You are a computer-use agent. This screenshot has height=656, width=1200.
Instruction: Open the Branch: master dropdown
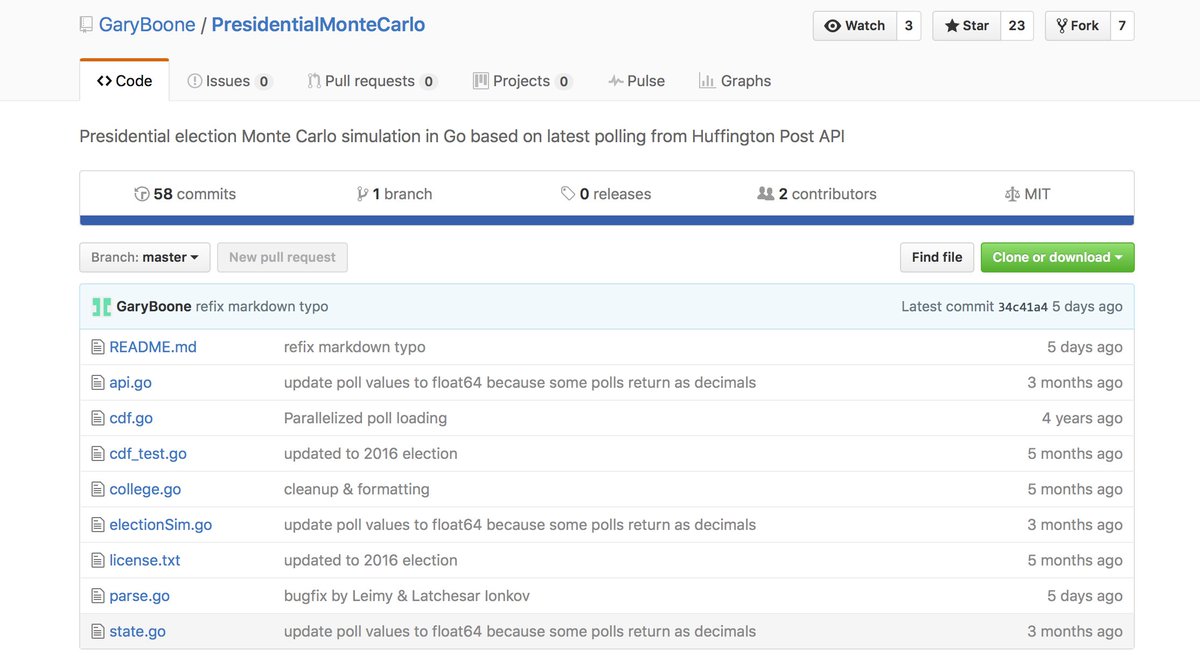click(x=145, y=257)
